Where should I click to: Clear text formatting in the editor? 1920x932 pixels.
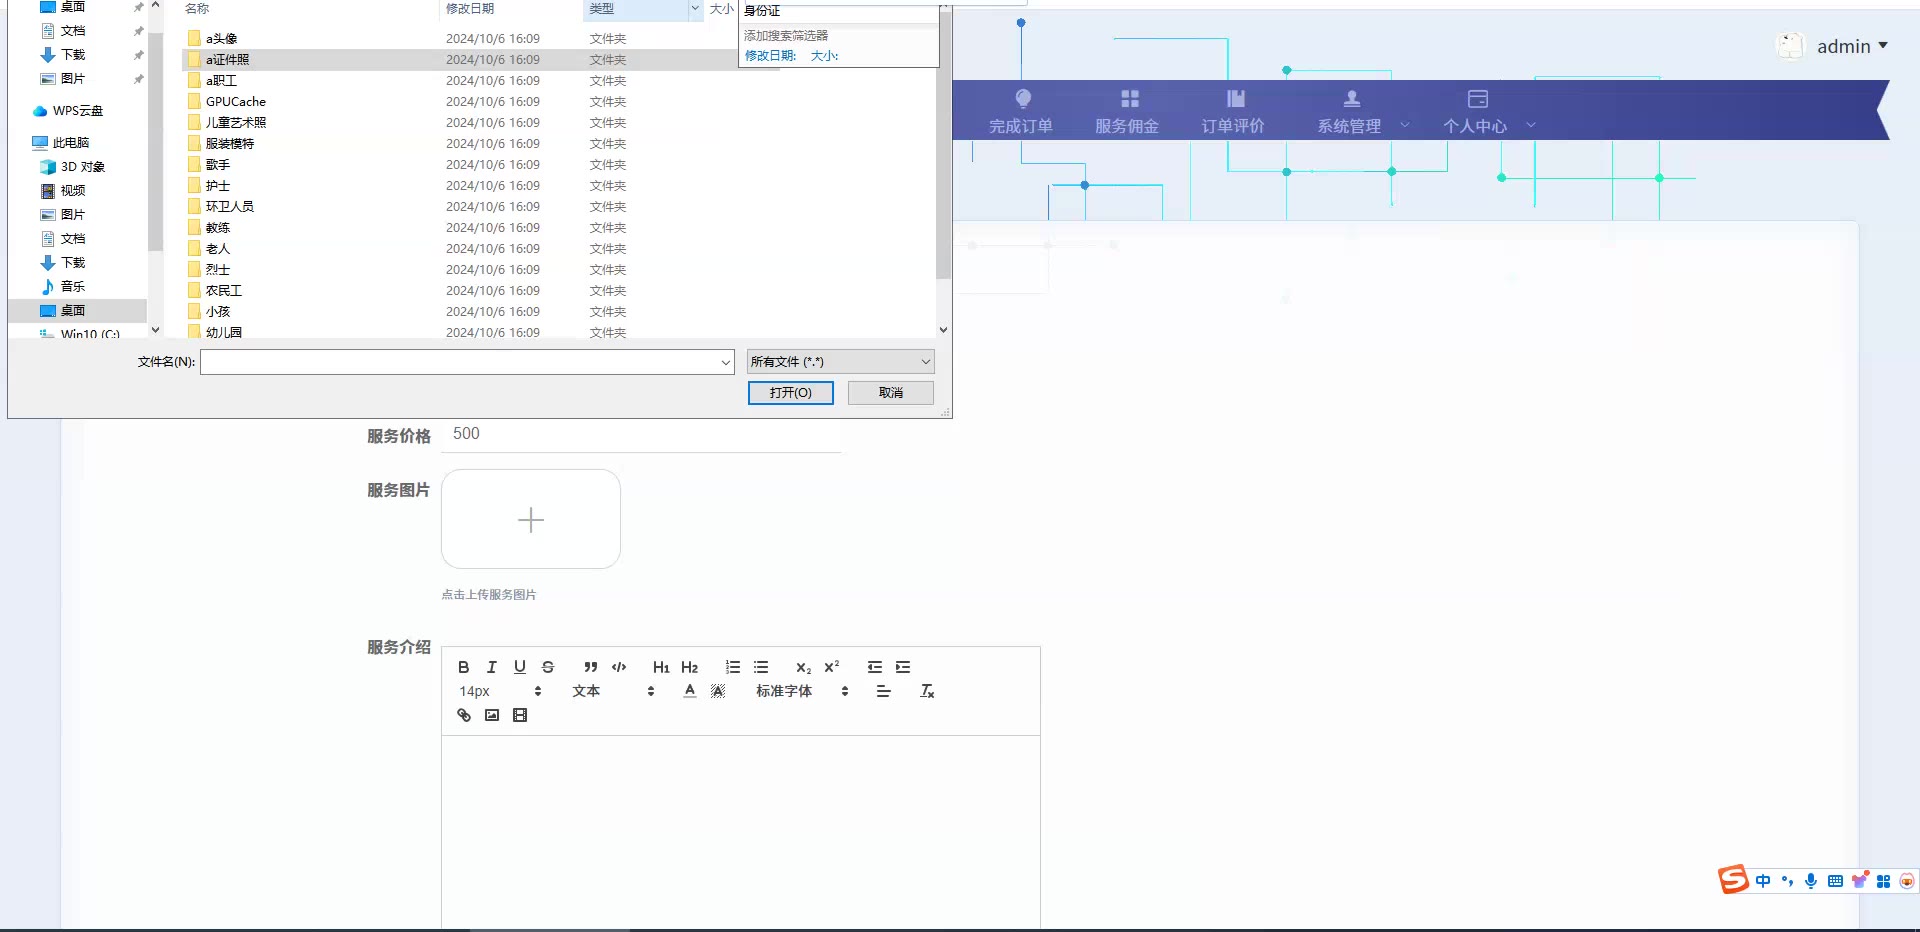(927, 691)
